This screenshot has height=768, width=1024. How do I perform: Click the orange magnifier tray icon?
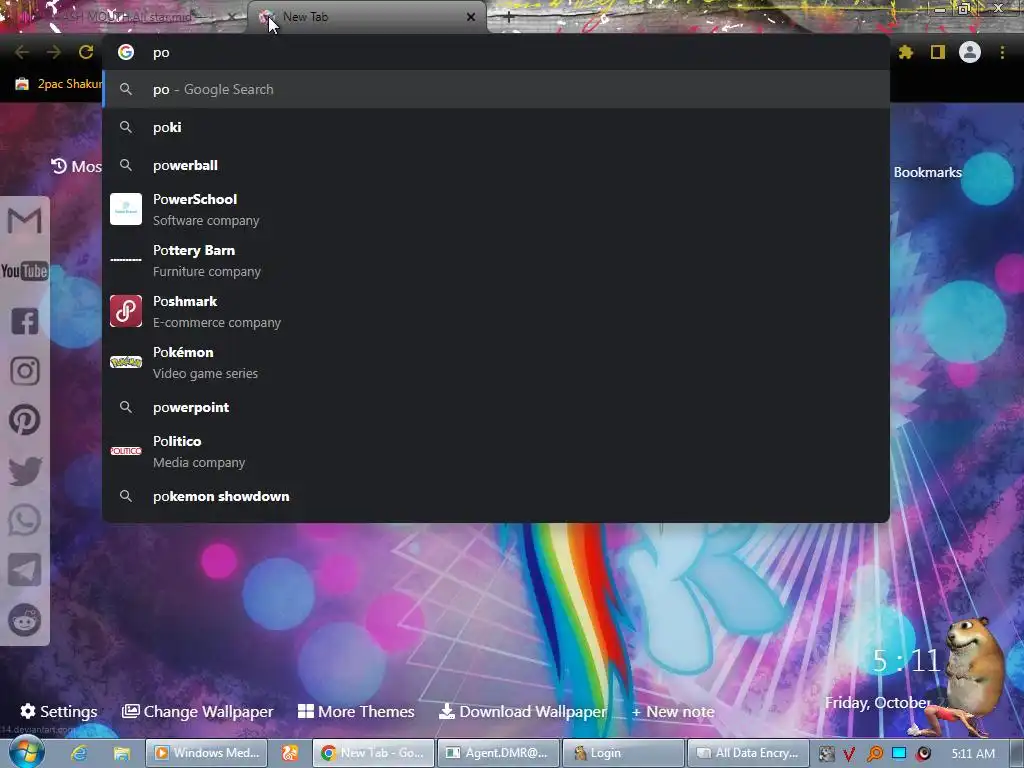point(874,754)
